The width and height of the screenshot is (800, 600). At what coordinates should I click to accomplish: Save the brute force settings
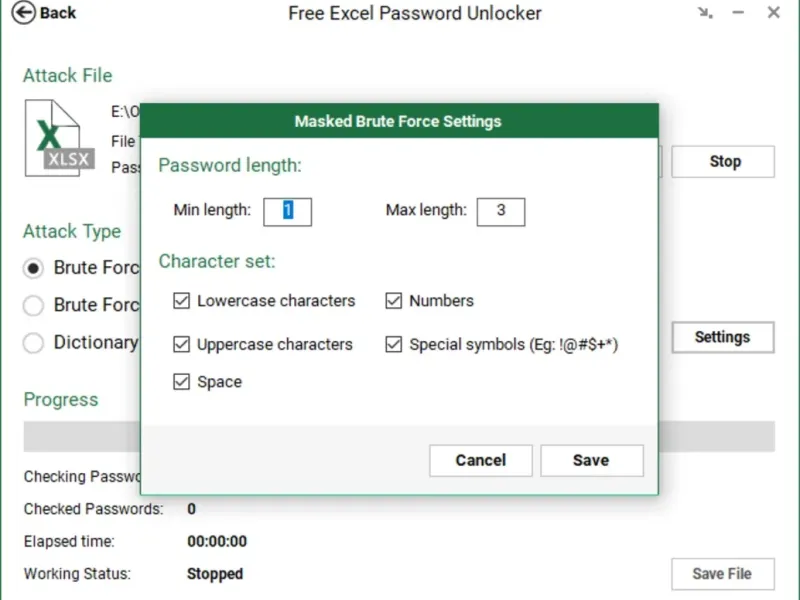pyautogui.click(x=592, y=460)
